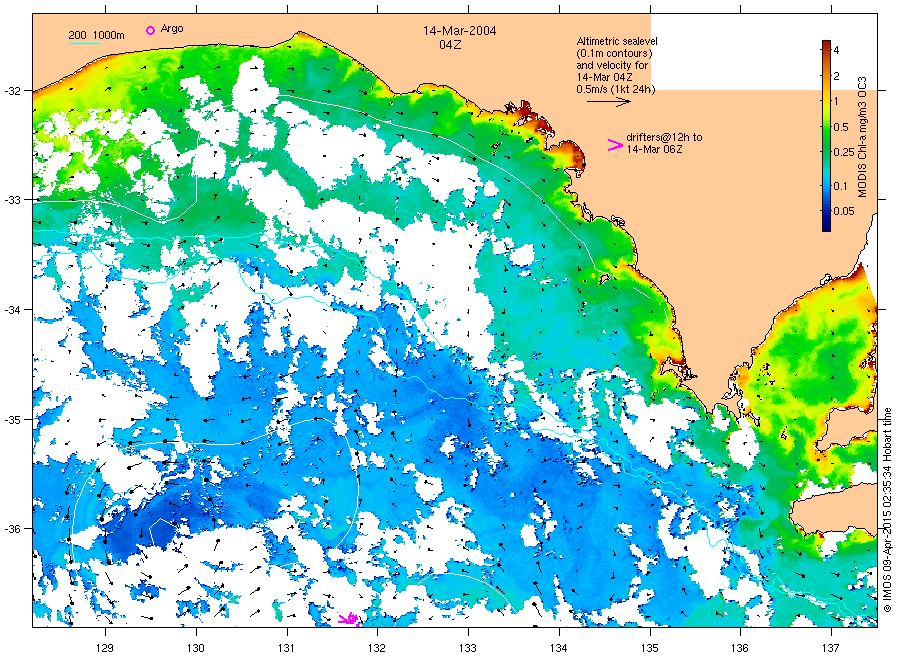Click the longitude label 133
The width and height of the screenshot is (900, 660).
(468, 648)
